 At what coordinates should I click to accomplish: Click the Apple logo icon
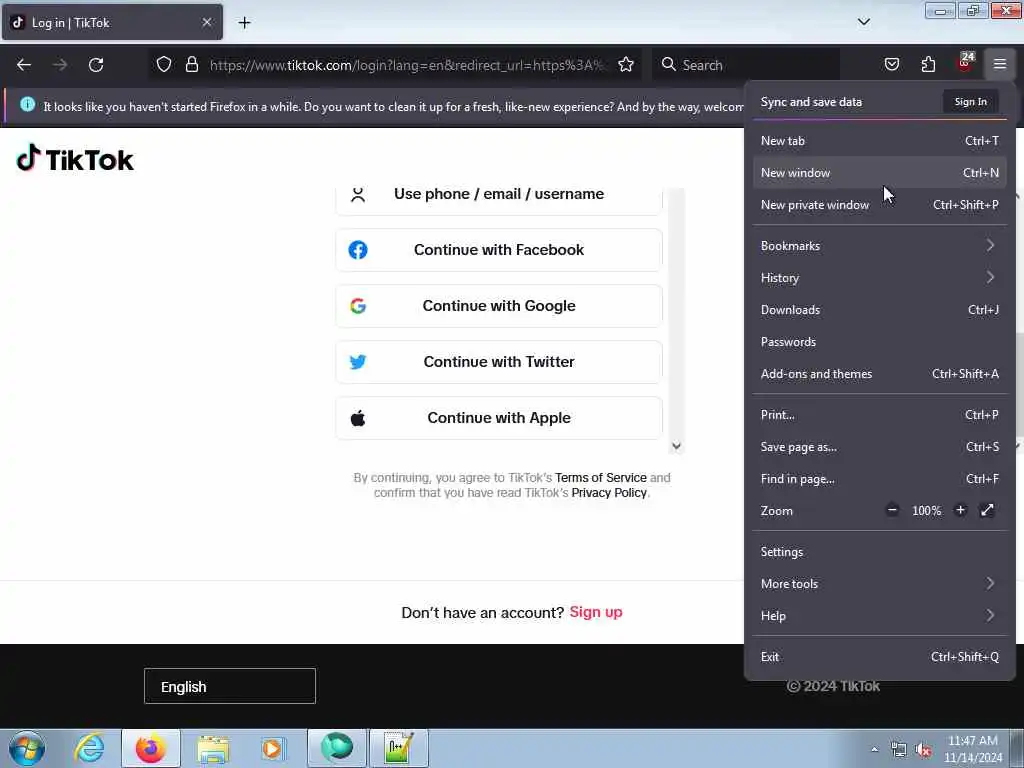click(x=358, y=418)
